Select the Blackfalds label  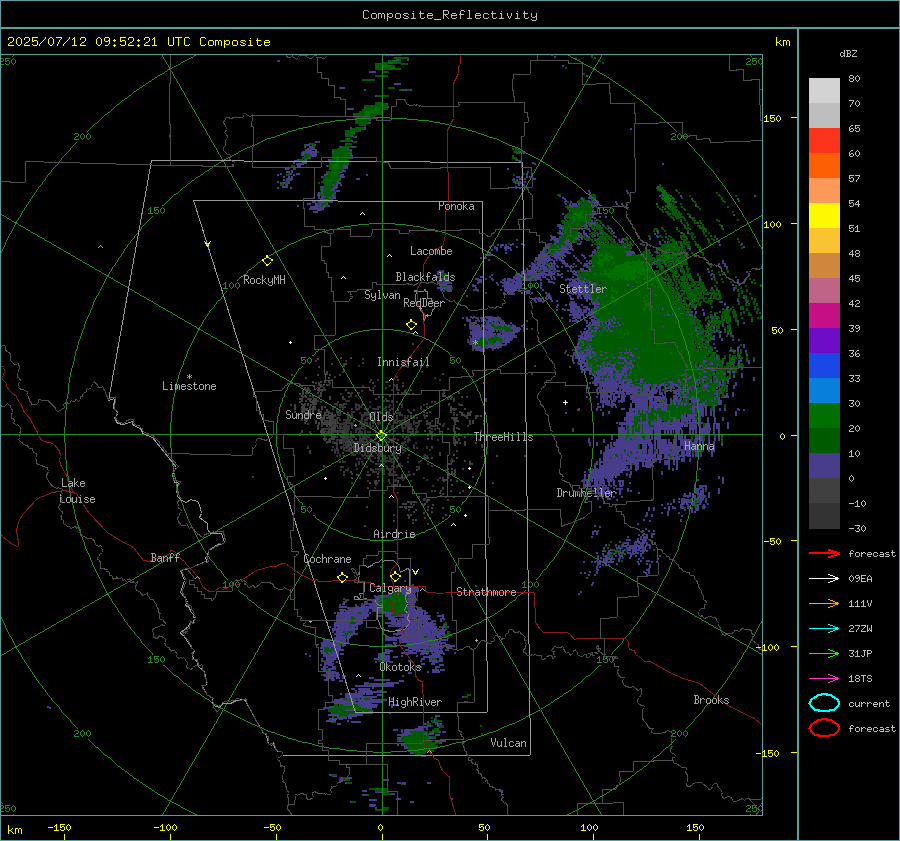point(425,277)
